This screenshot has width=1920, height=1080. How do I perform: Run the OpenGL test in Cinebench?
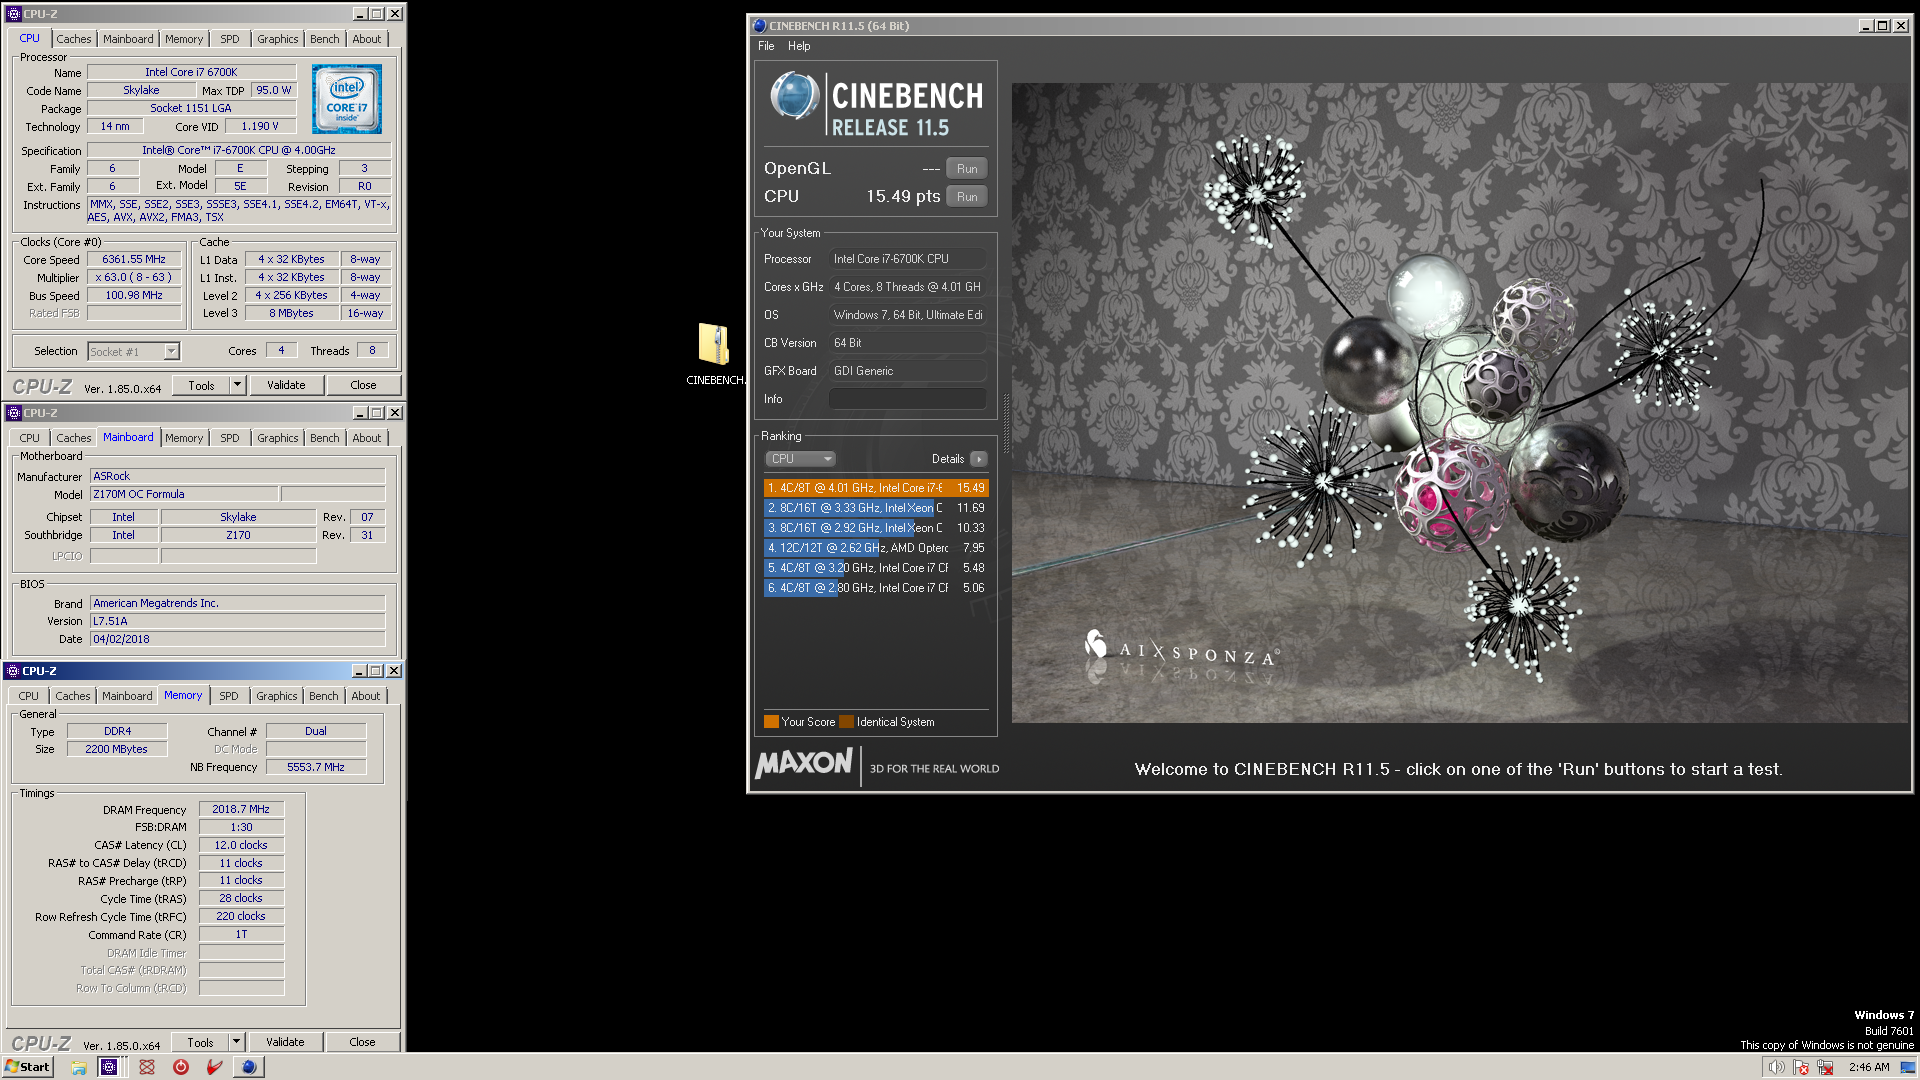tap(967, 169)
